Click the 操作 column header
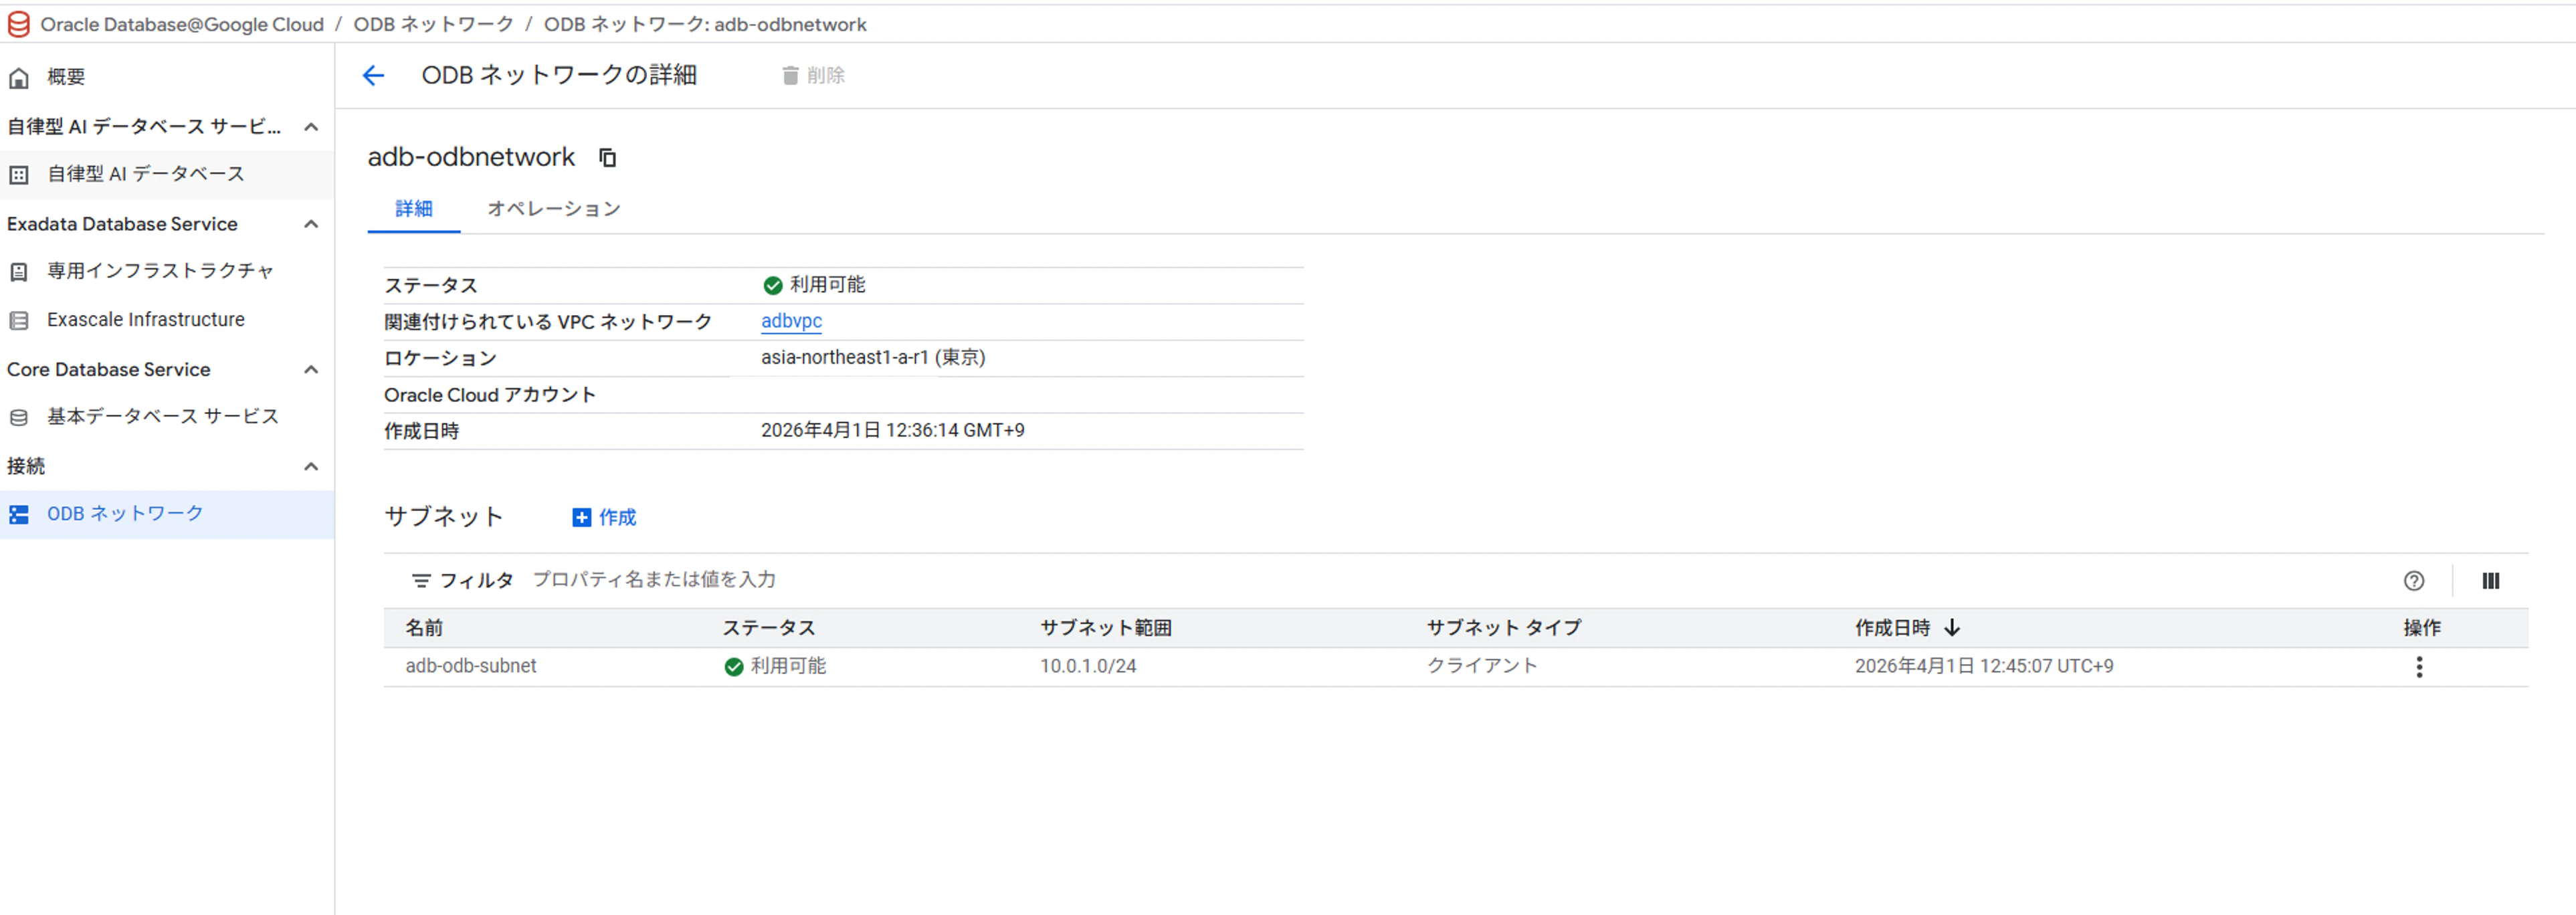Screen dimensions: 2576x915 2422,628
